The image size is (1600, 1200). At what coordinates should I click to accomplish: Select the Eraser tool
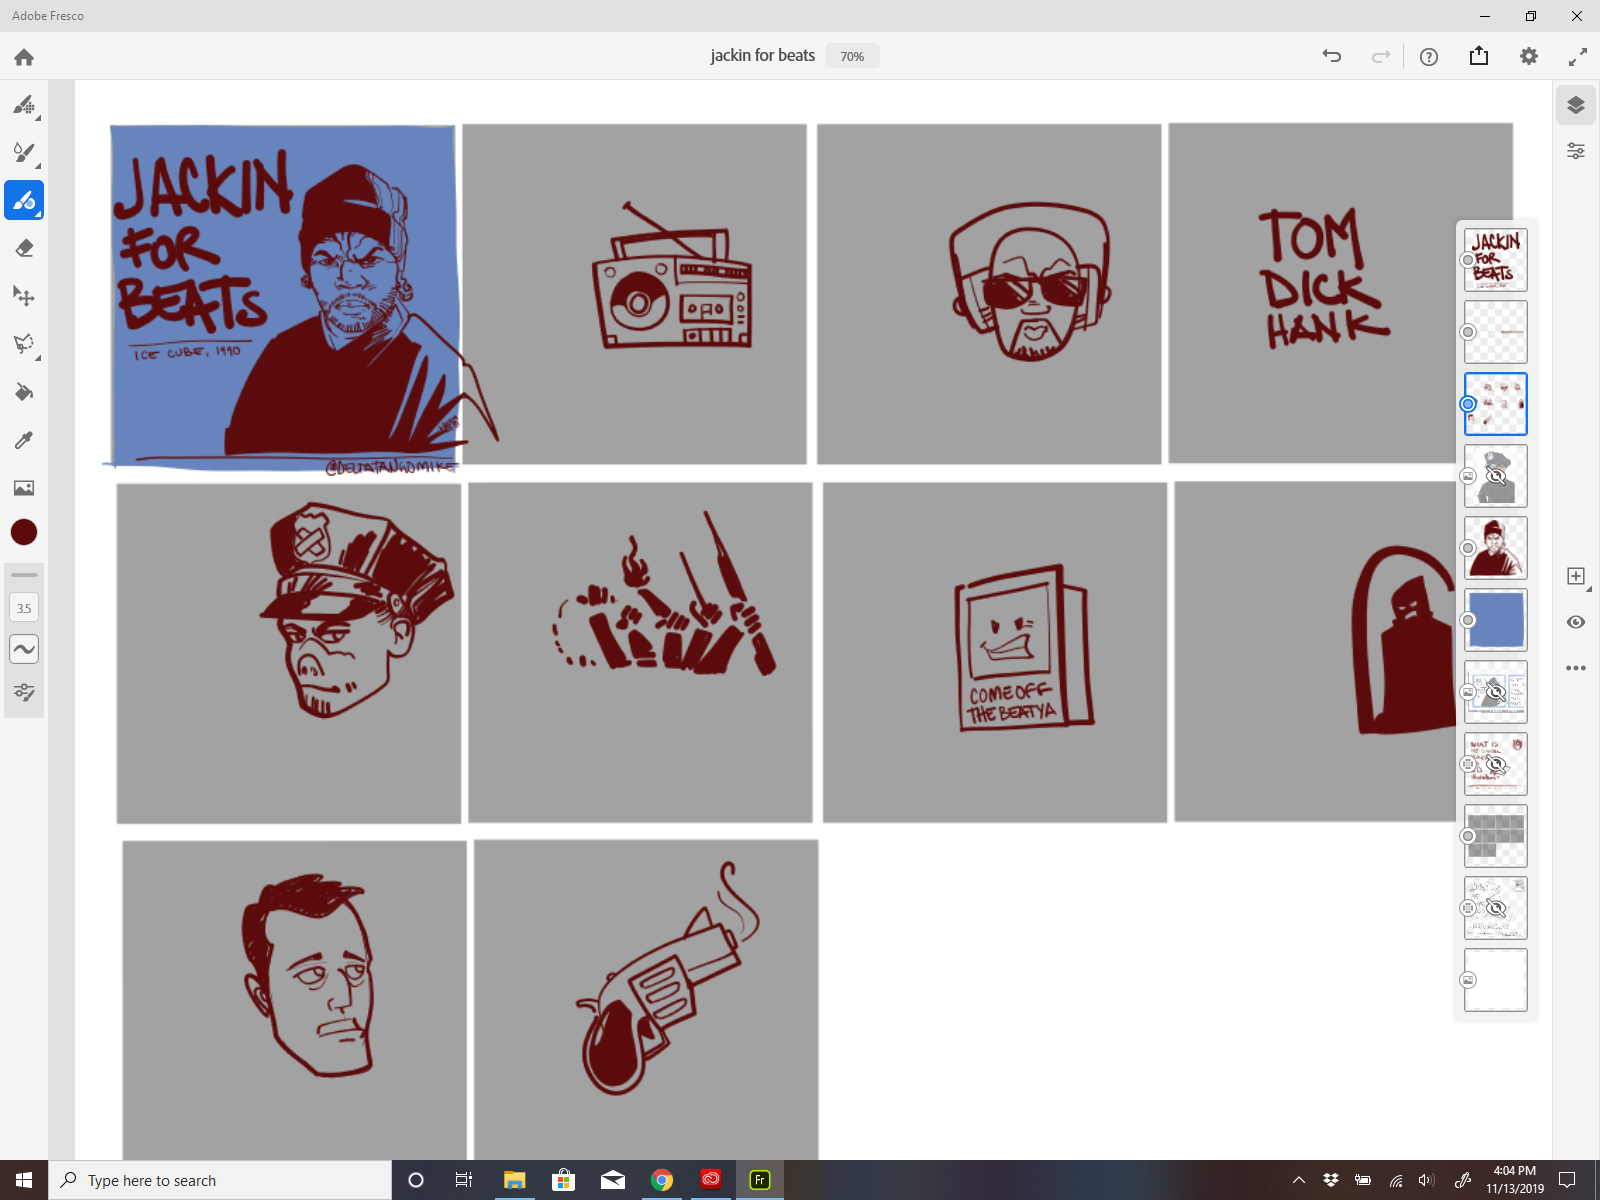pos(24,248)
